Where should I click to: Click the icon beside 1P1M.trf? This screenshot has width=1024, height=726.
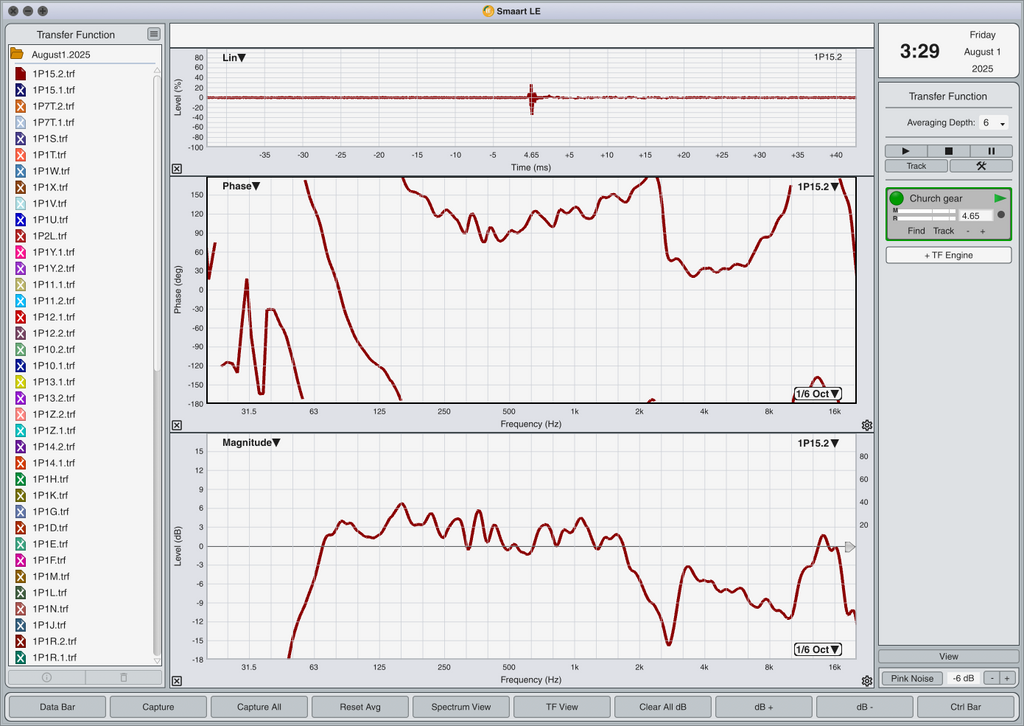(20, 576)
